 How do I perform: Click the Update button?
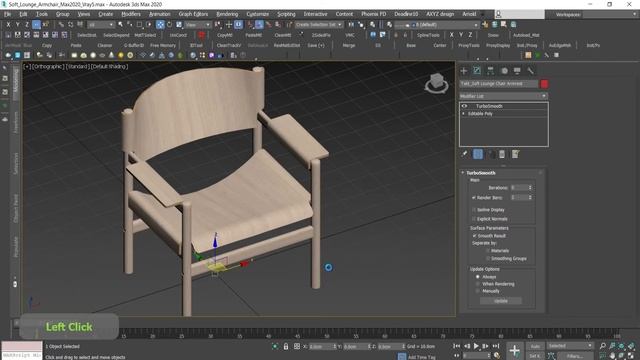pyautogui.click(x=501, y=301)
